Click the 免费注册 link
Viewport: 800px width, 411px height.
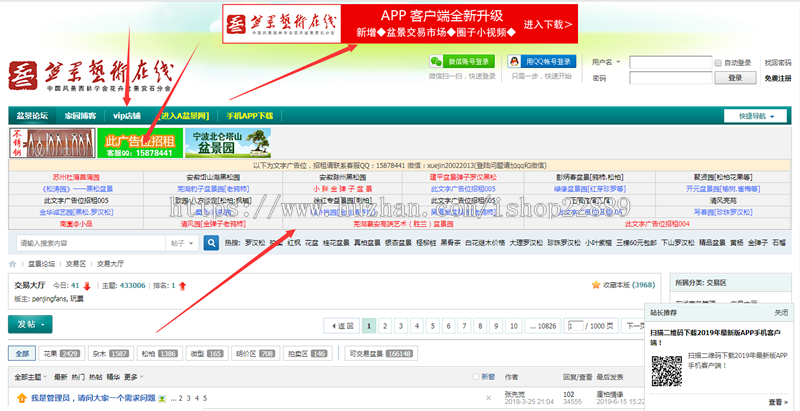[778, 79]
